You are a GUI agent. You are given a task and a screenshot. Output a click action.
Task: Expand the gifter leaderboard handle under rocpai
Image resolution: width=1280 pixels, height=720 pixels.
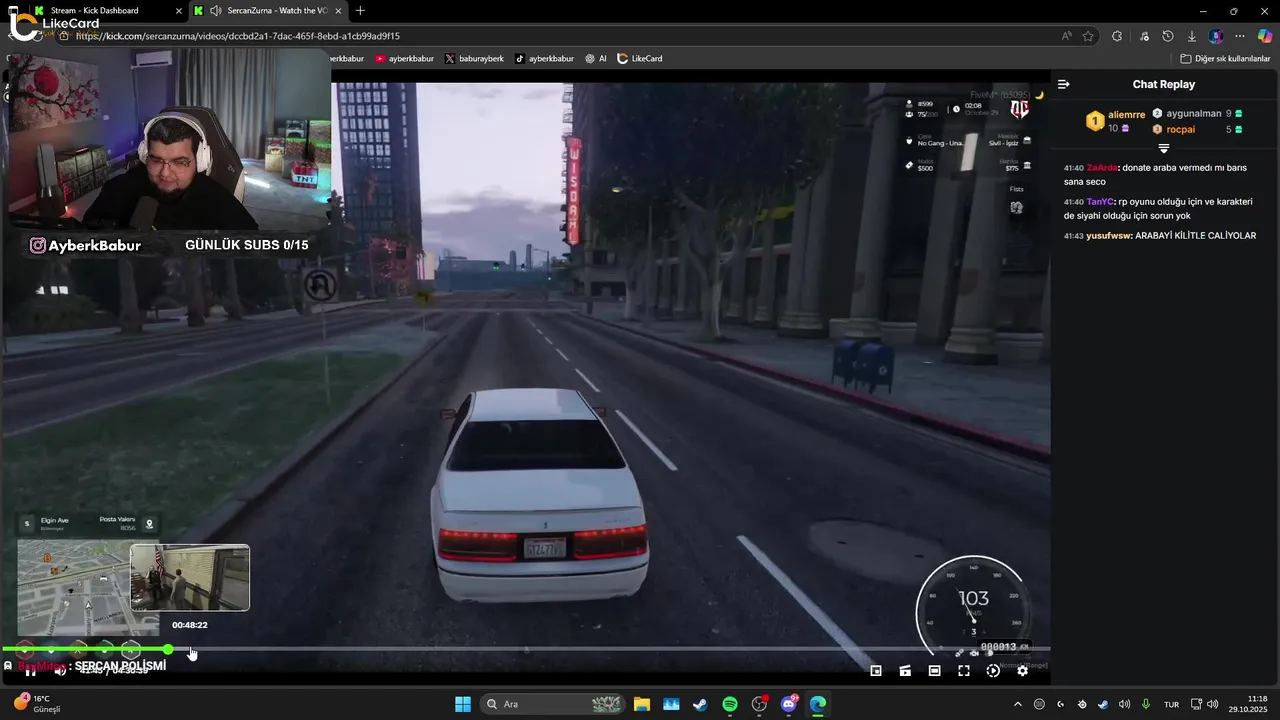point(1164,148)
